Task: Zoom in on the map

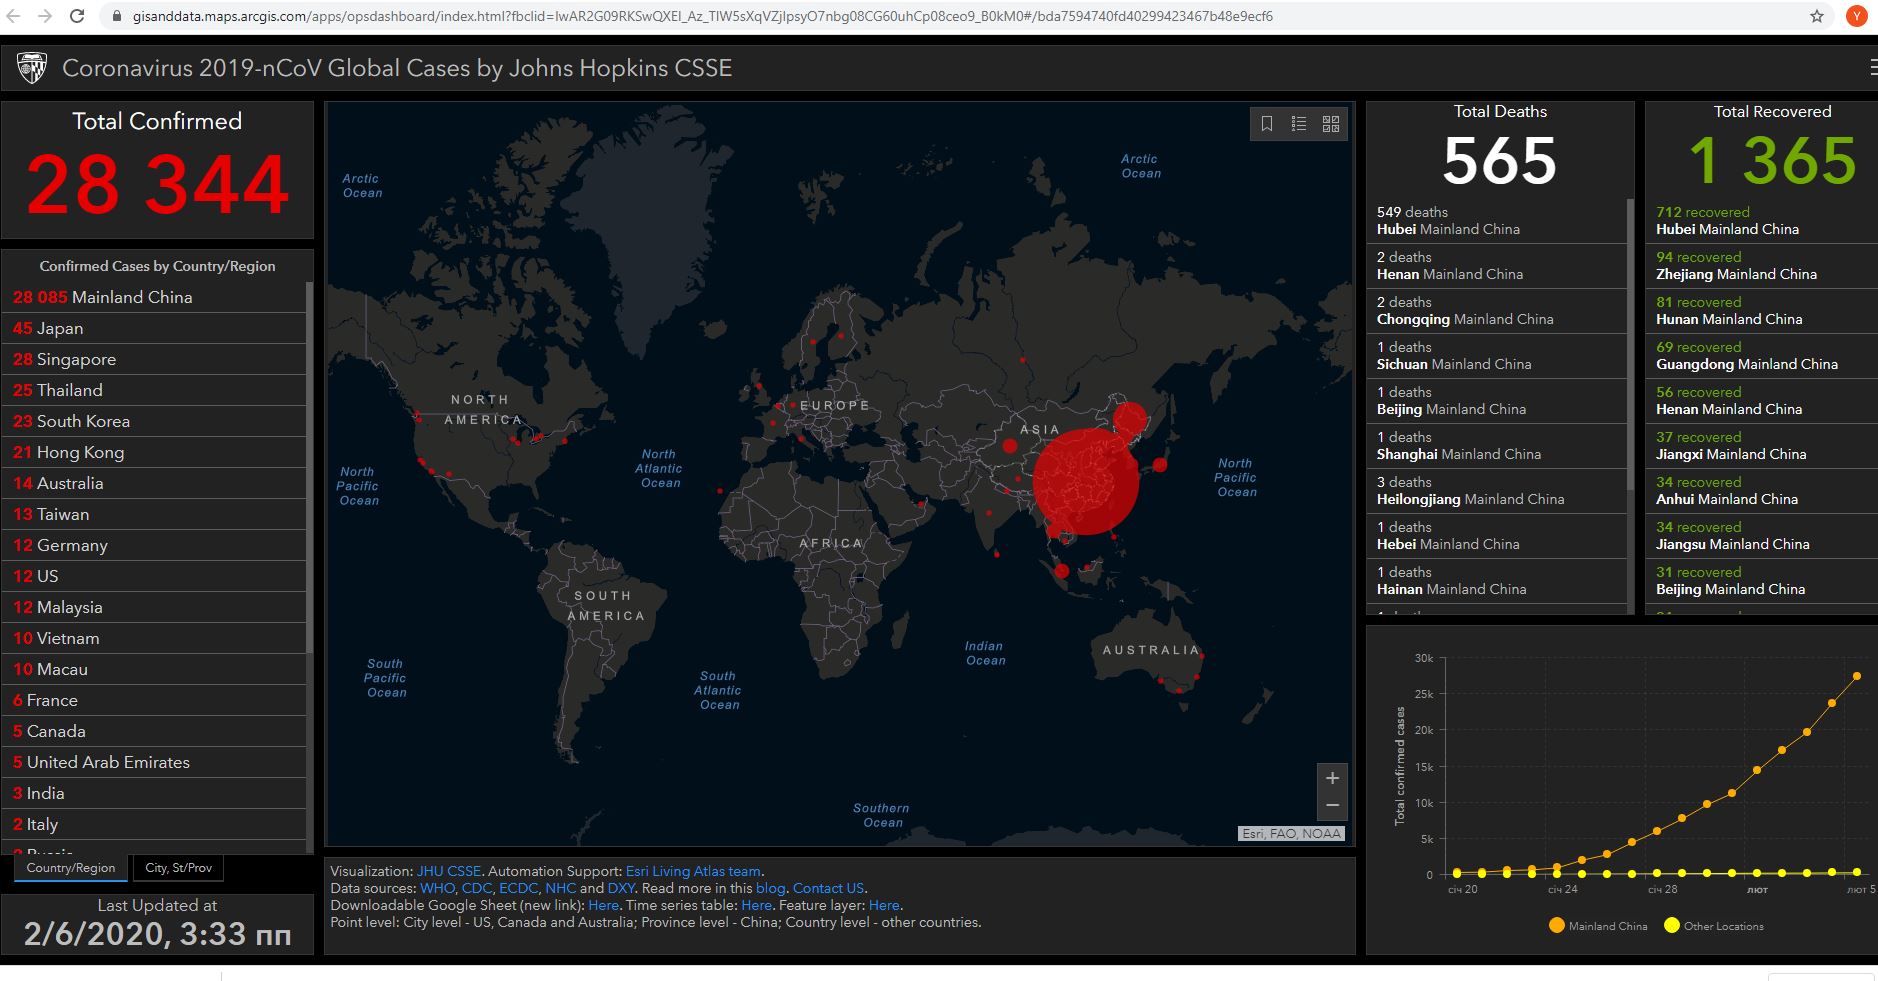Action: [1332, 778]
